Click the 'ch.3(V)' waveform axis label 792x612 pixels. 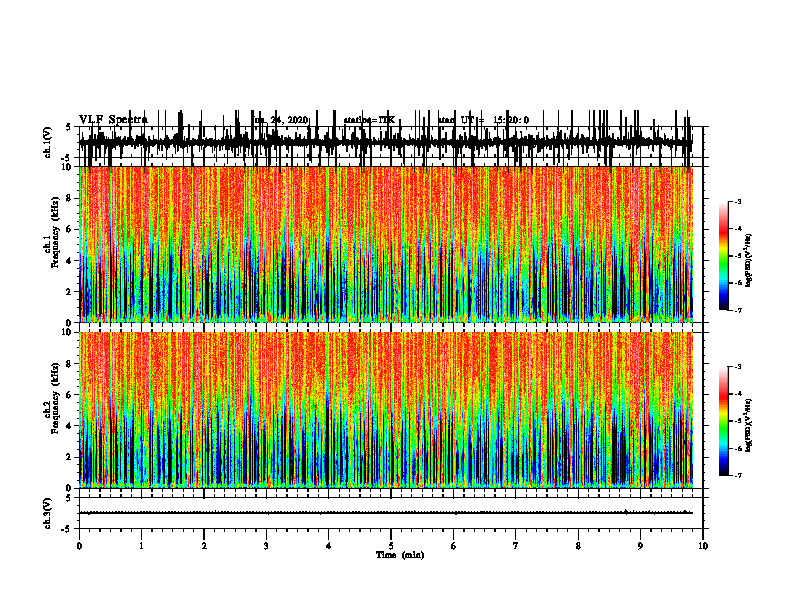[48, 513]
